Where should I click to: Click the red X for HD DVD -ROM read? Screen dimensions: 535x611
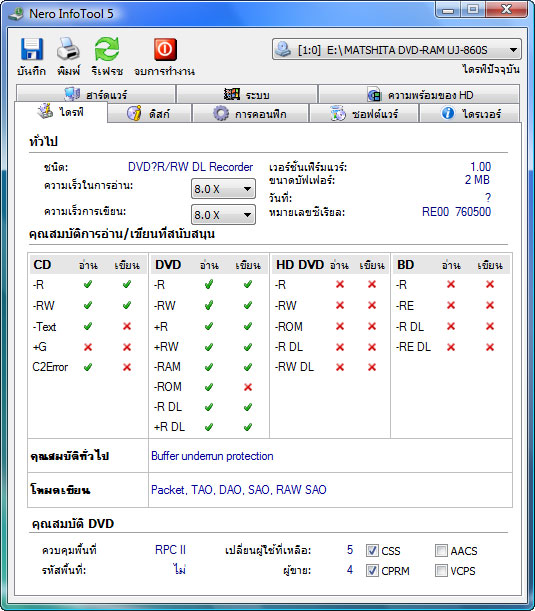tap(340, 326)
